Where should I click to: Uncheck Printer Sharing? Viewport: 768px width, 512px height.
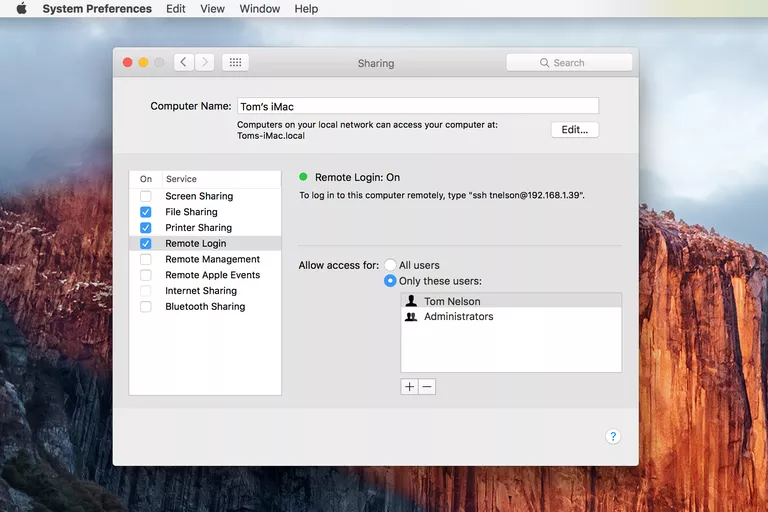[145, 227]
